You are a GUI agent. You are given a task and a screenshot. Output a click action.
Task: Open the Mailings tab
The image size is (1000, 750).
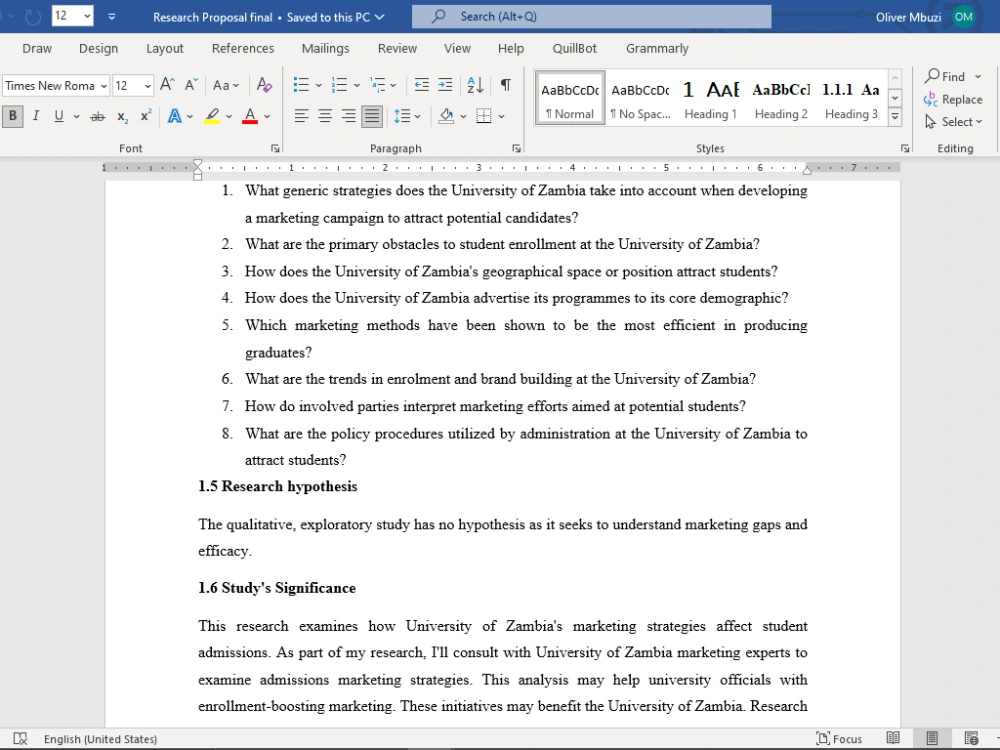[x=325, y=48]
